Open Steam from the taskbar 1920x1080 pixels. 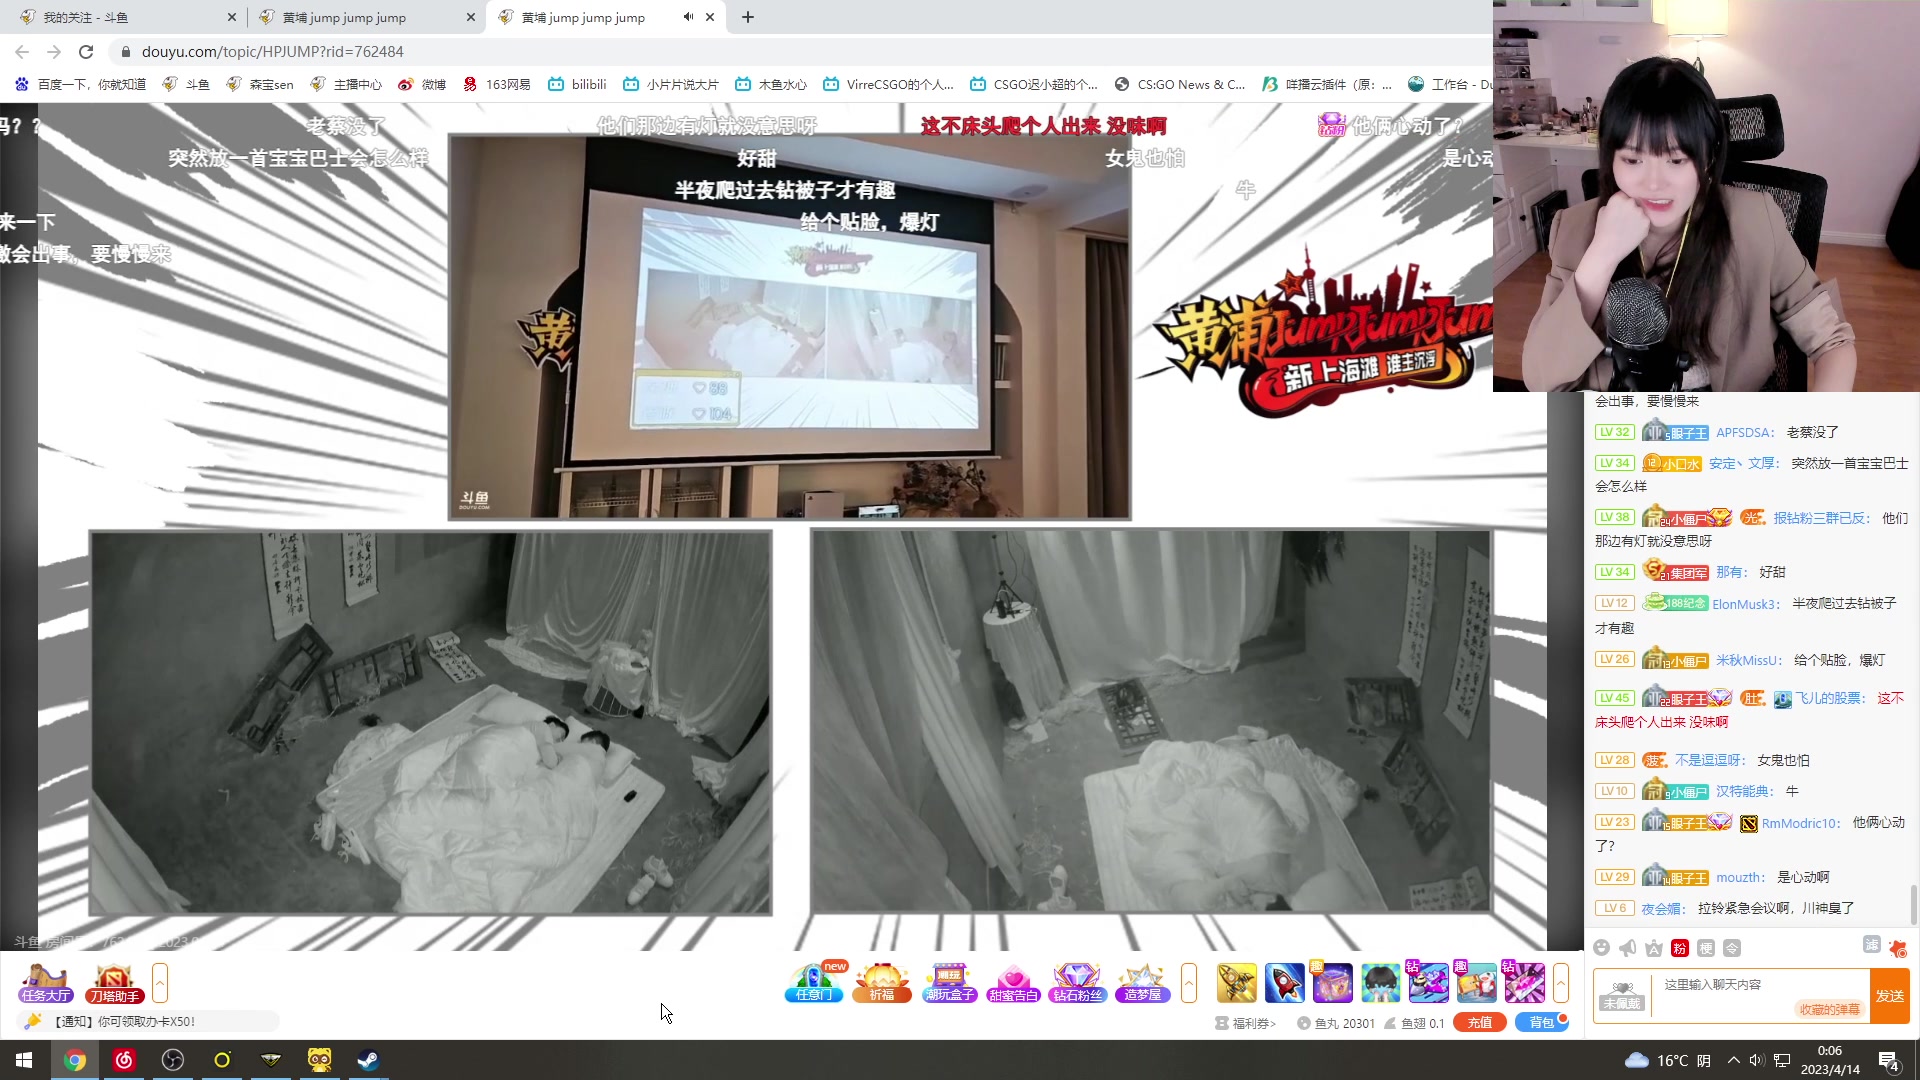(368, 1060)
